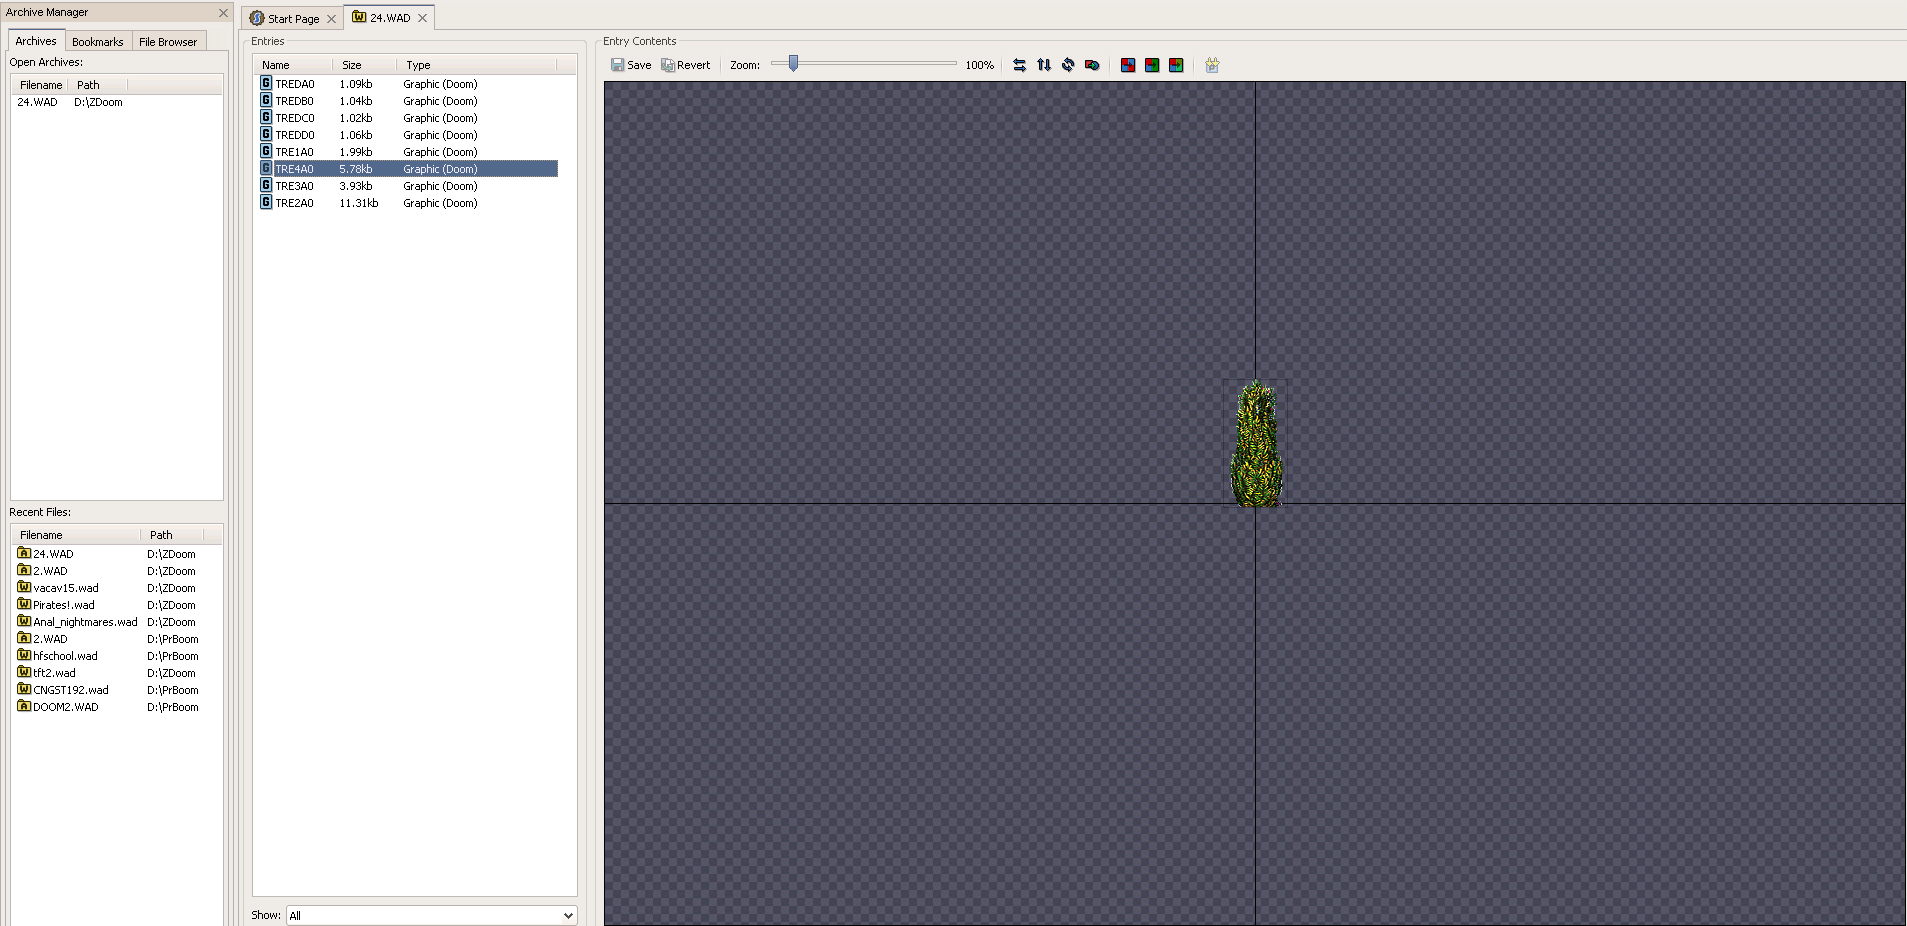Close the 24.WAD tab

tap(423, 18)
